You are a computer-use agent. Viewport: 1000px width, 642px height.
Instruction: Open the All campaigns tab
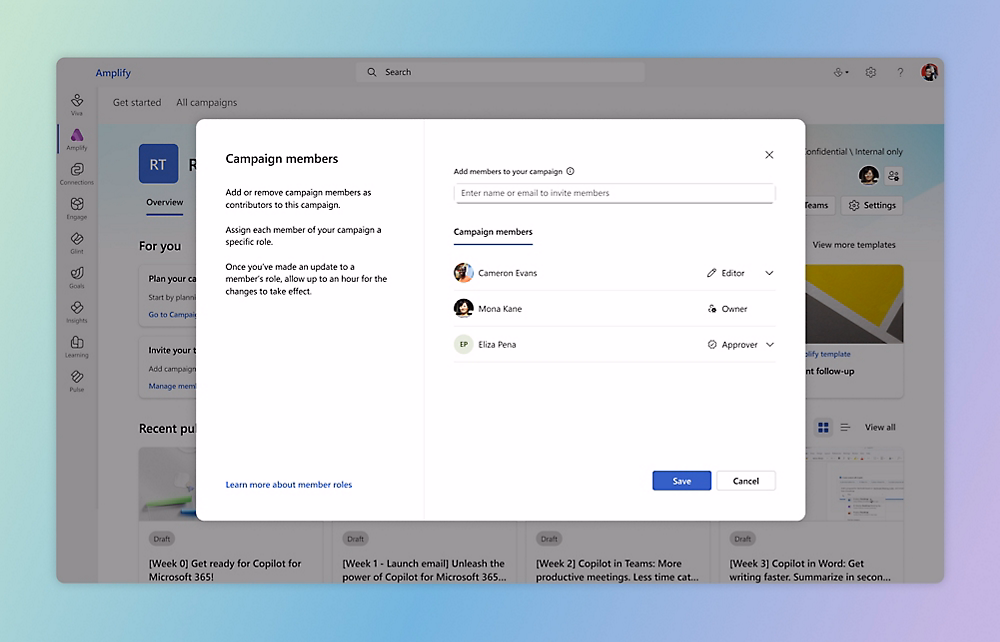pos(207,102)
